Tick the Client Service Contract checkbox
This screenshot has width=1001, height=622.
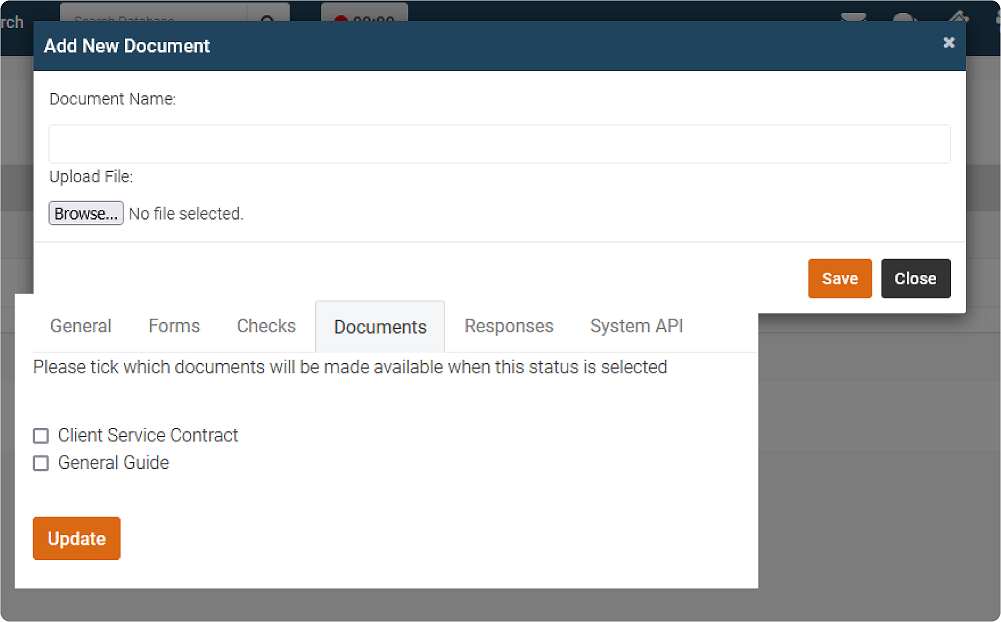(41, 435)
